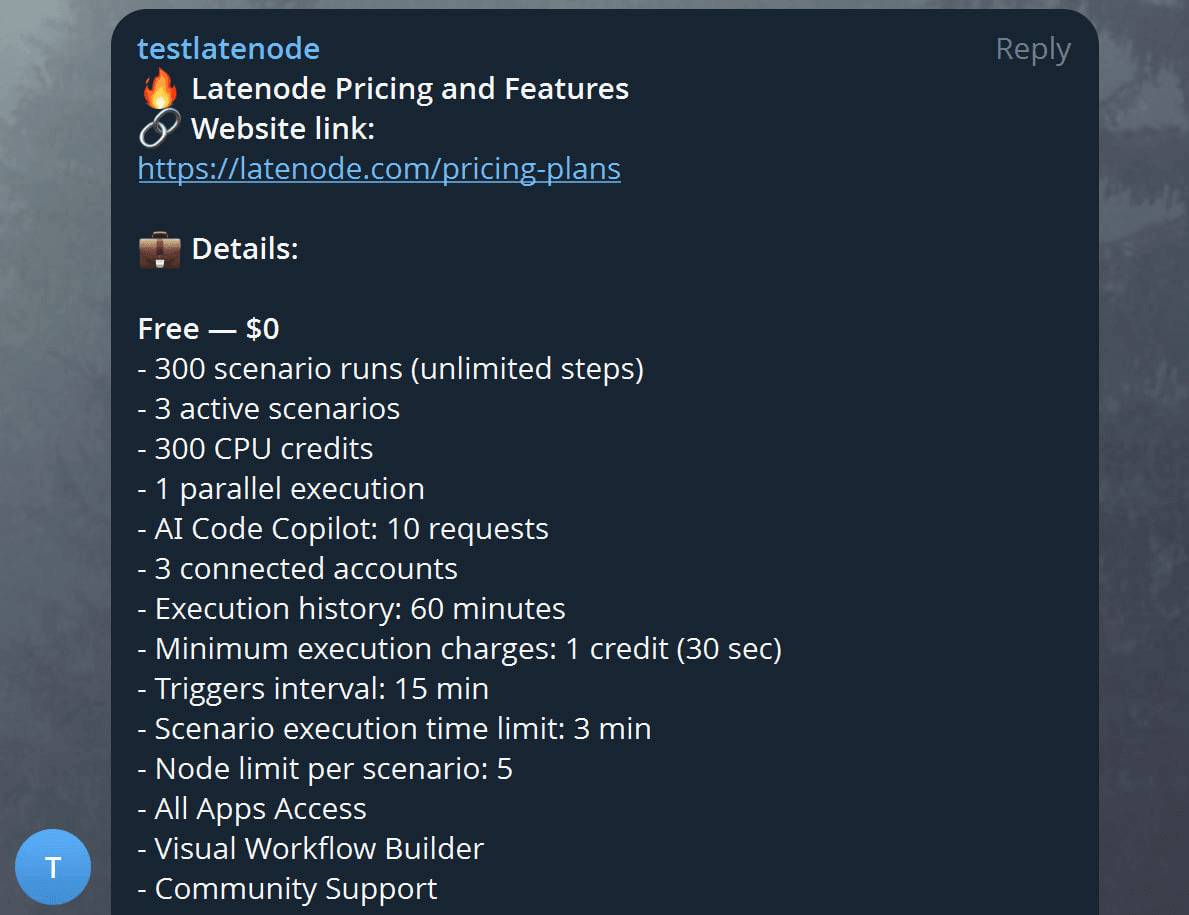Click the 'Node limit per scenario: 5' line
Viewport: 1189px width, 915px height.
pyautogui.click(x=325, y=769)
